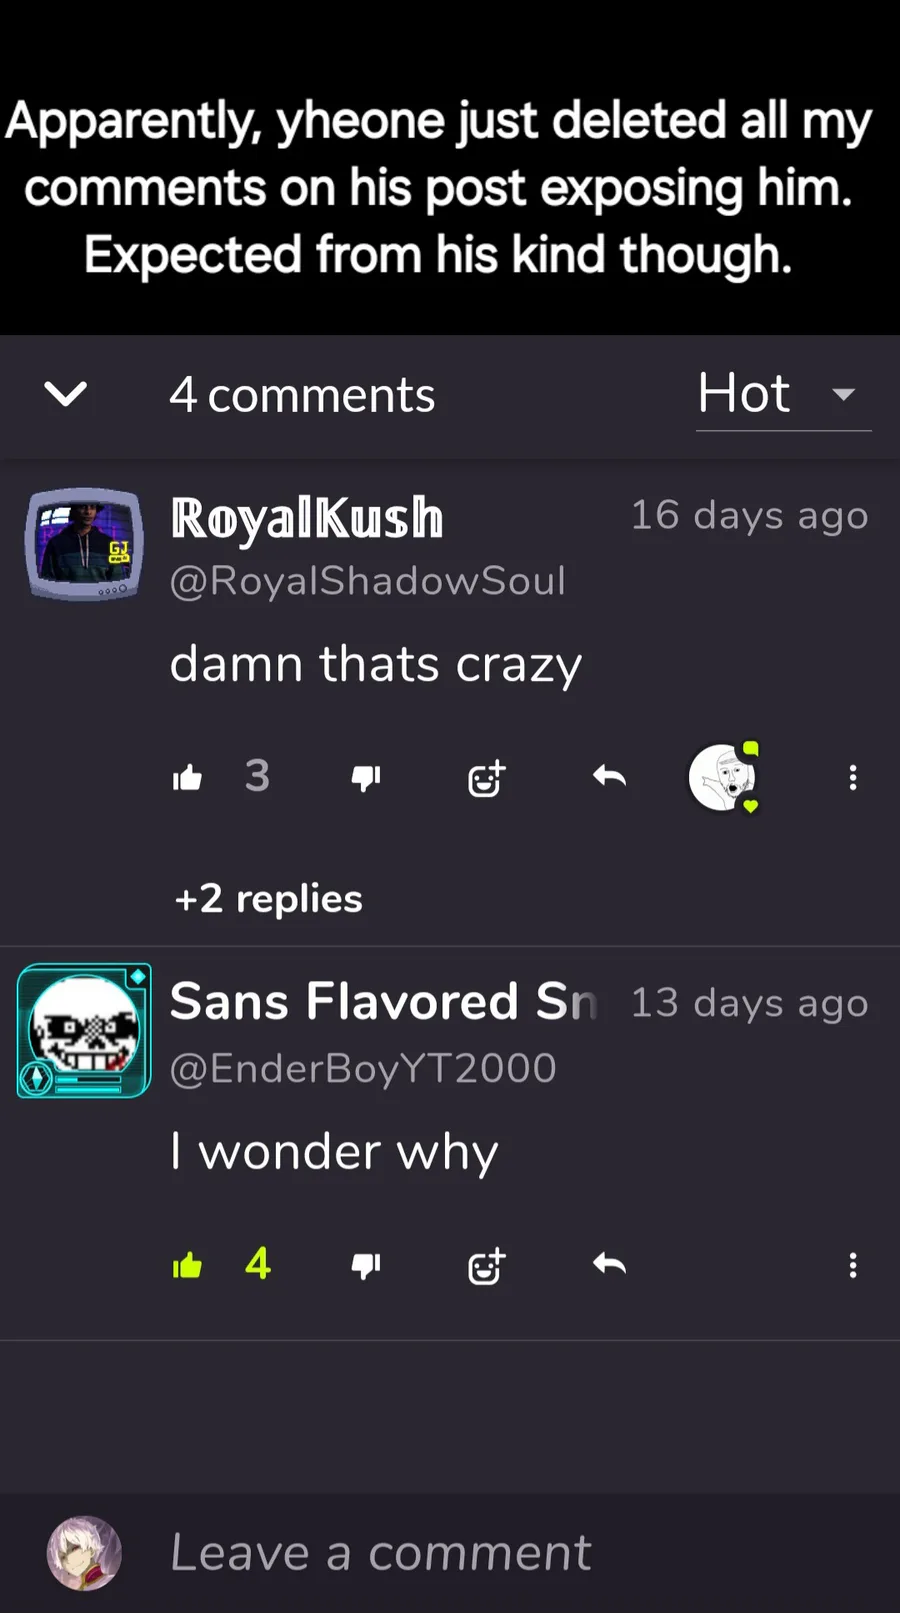Open three-dot menu on Sans Flavored comment
The height and width of the screenshot is (1613, 900).
pyautogui.click(x=853, y=1266)
